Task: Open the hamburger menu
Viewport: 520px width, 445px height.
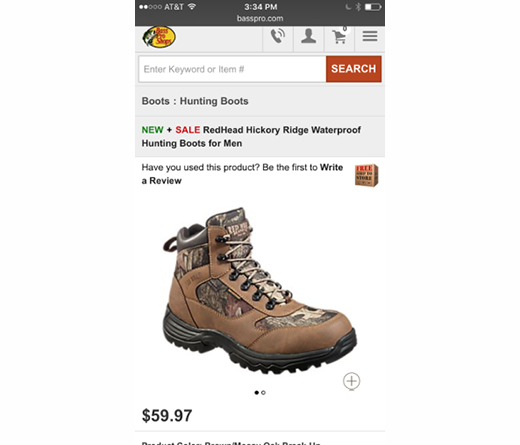Action: [x=370, y=36]
